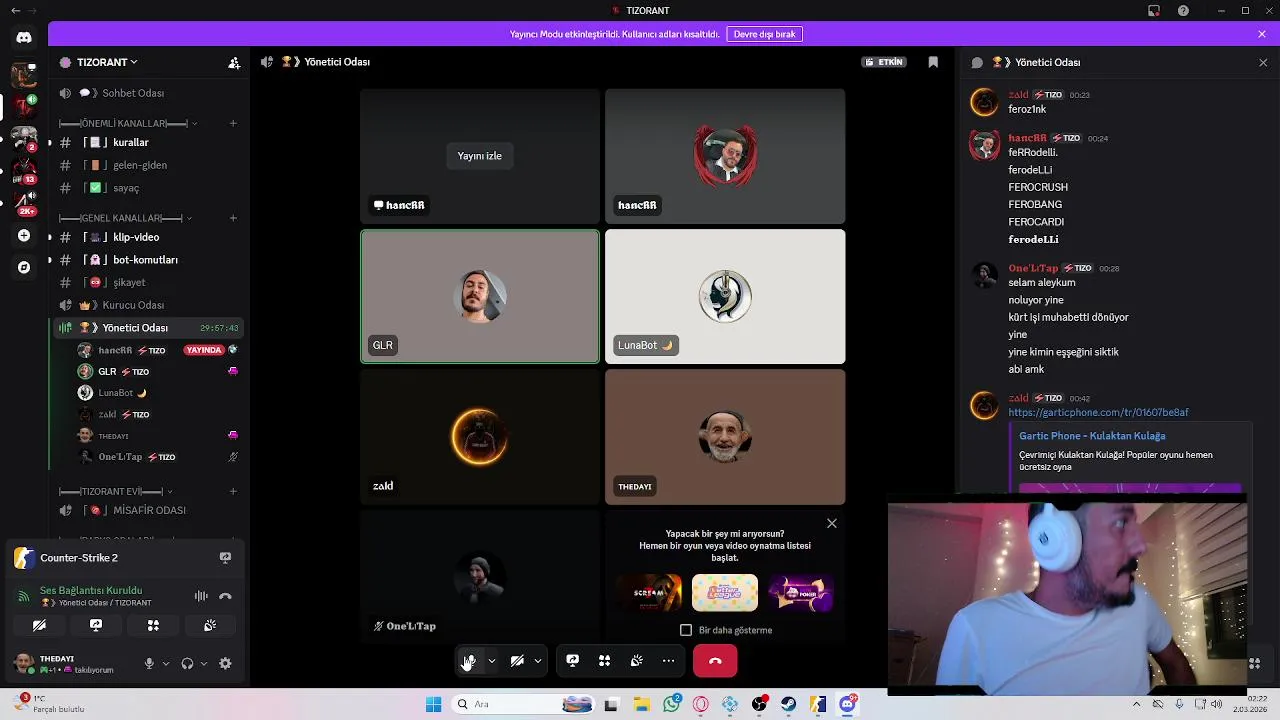This screenshot has height=720, width=1280.
Task: Toggle microphone mute in the call bar
Action: (469, 661)
